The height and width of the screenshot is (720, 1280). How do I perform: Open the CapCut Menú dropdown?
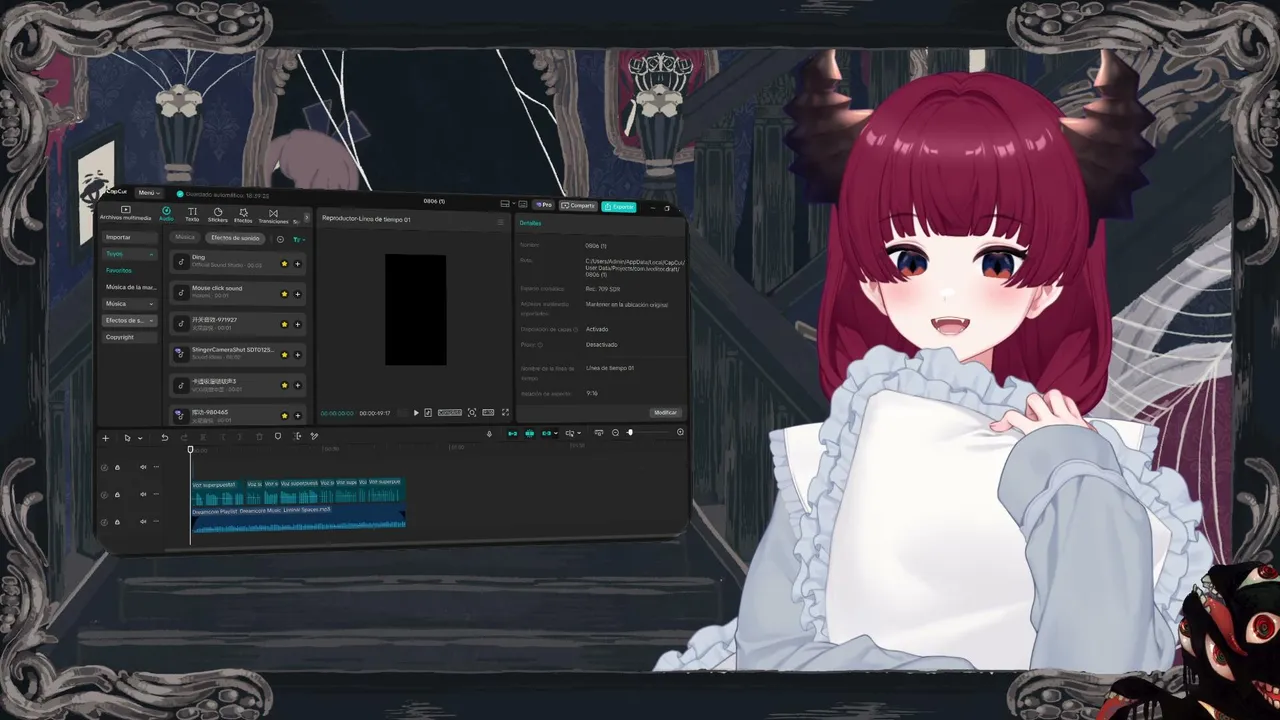click(148, 192)
